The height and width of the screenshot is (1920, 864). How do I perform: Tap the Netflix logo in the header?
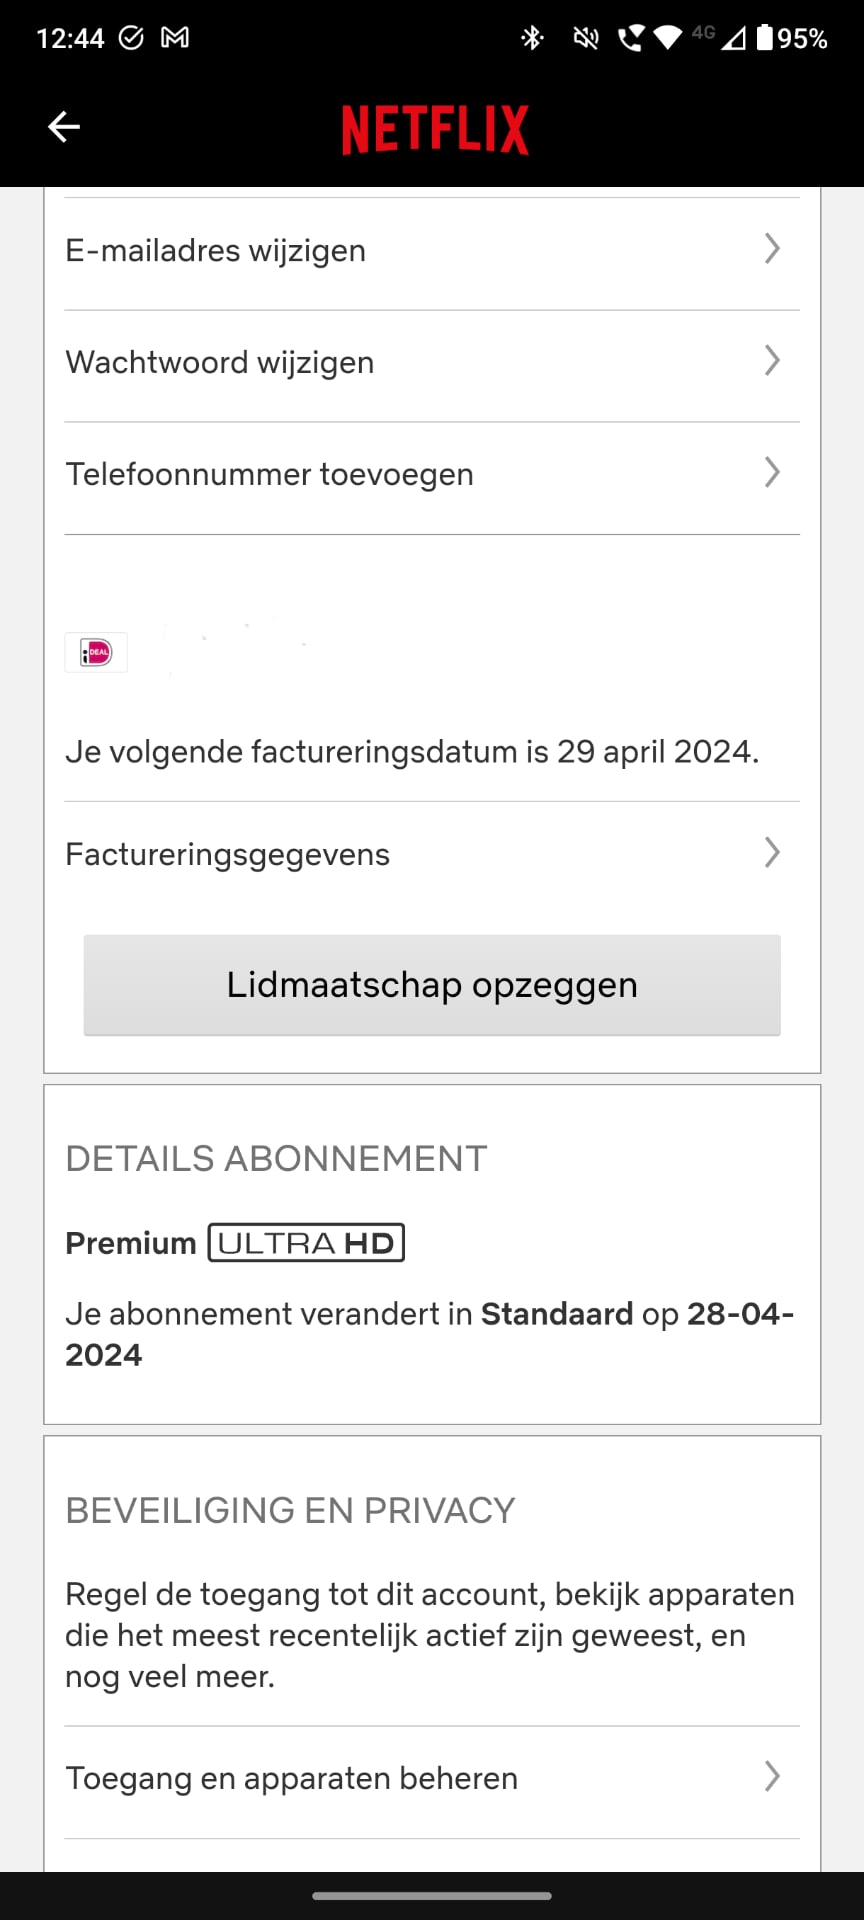(435, 128)
